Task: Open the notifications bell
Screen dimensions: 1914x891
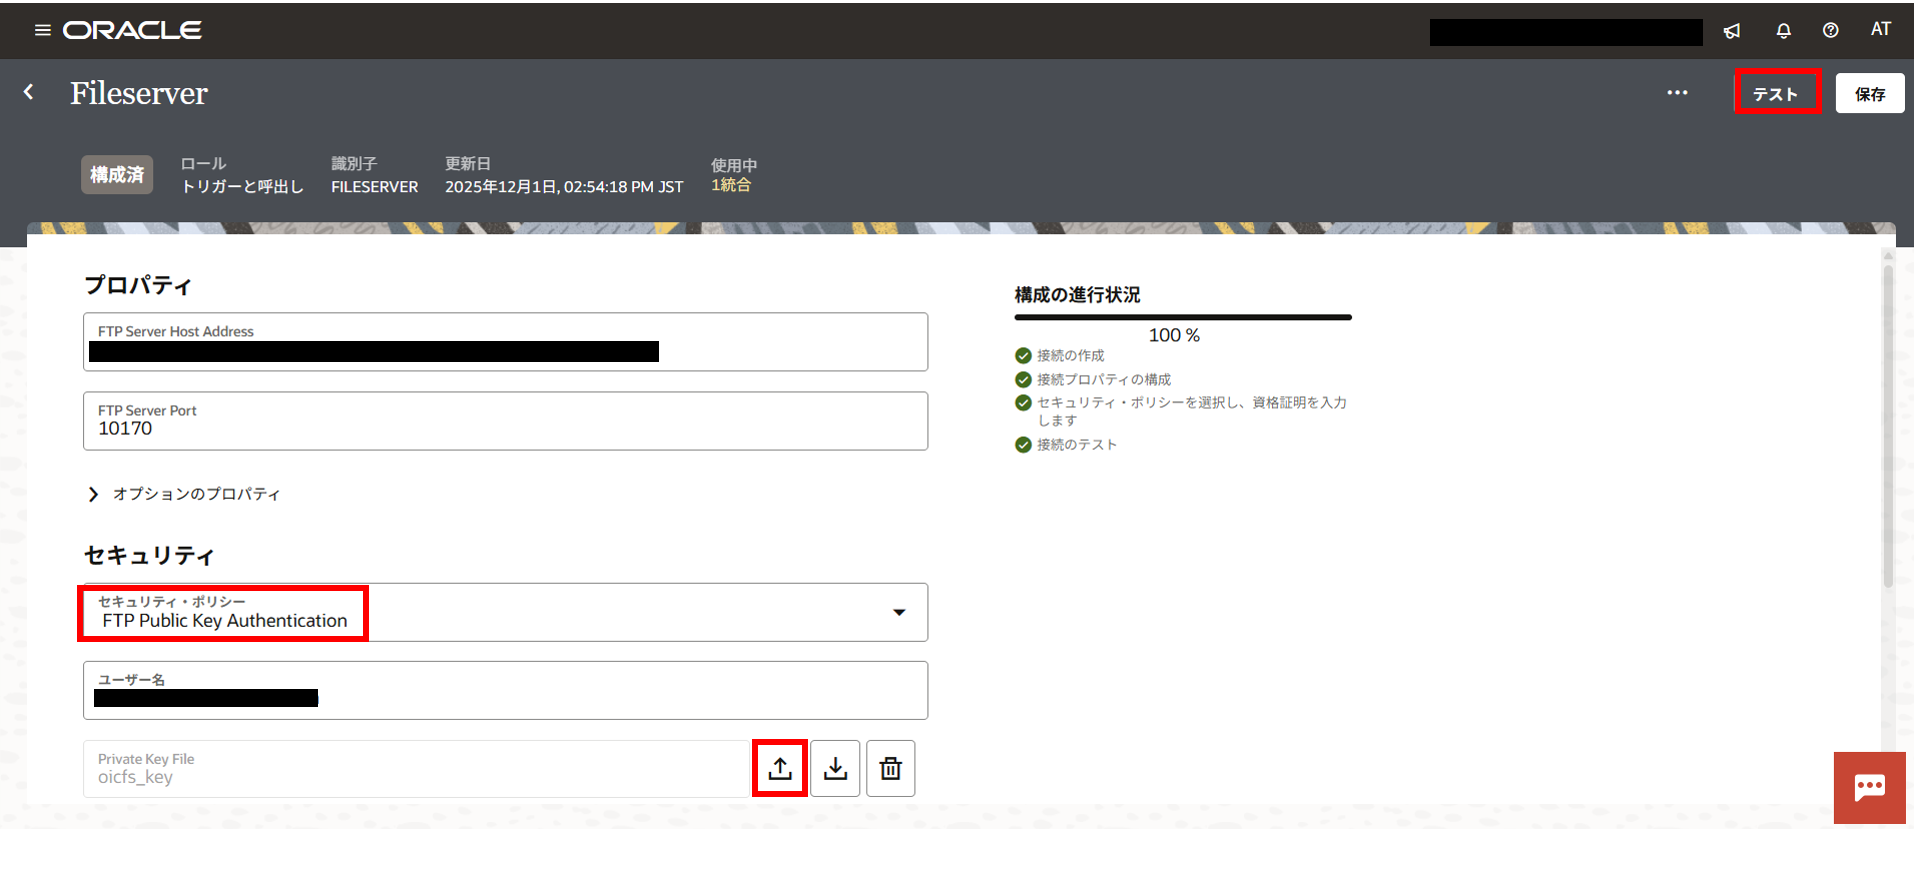Action: [1783, 31]
